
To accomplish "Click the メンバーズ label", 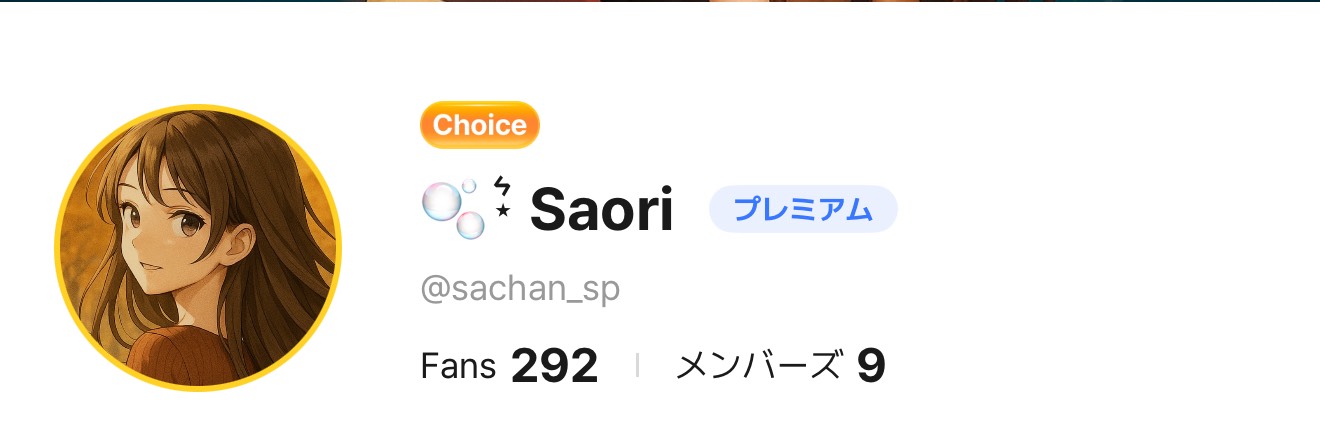I will (x=759, y=367).
